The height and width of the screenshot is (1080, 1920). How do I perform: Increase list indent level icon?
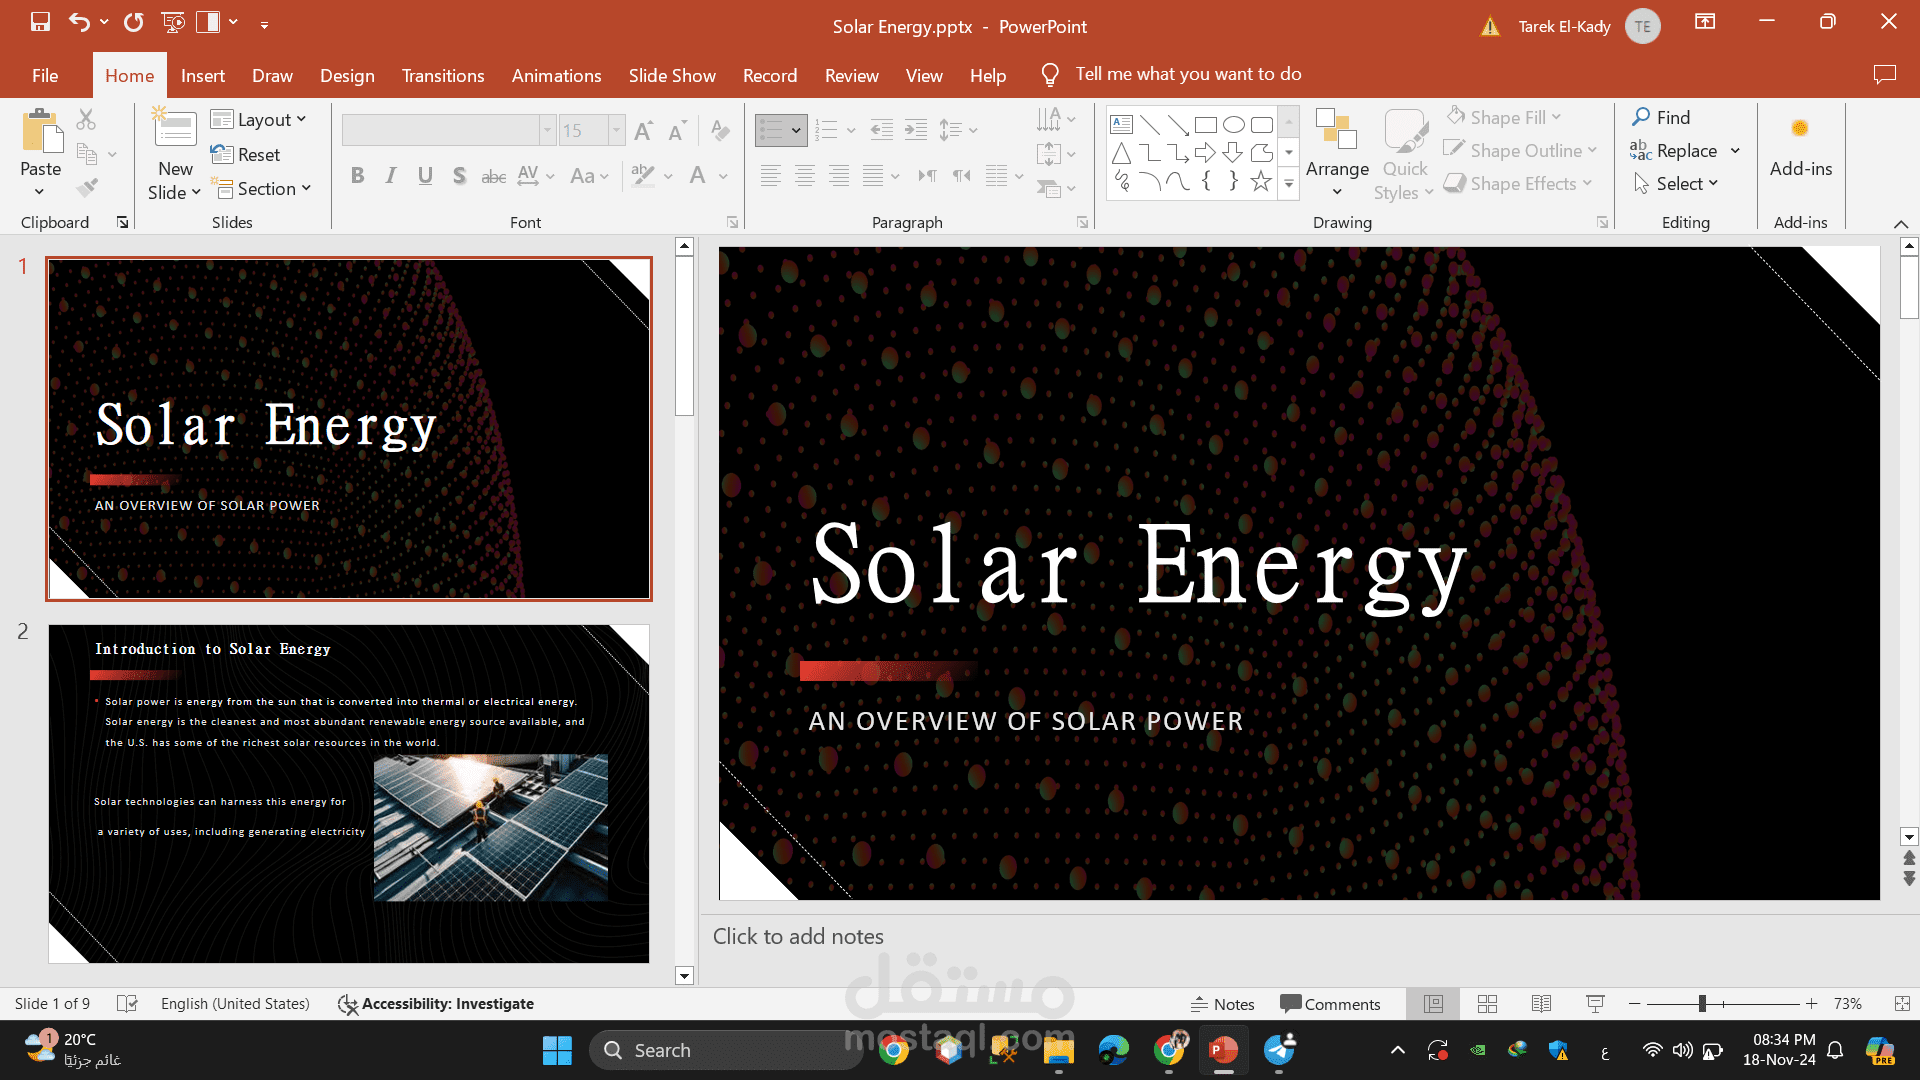click(915, 130)
